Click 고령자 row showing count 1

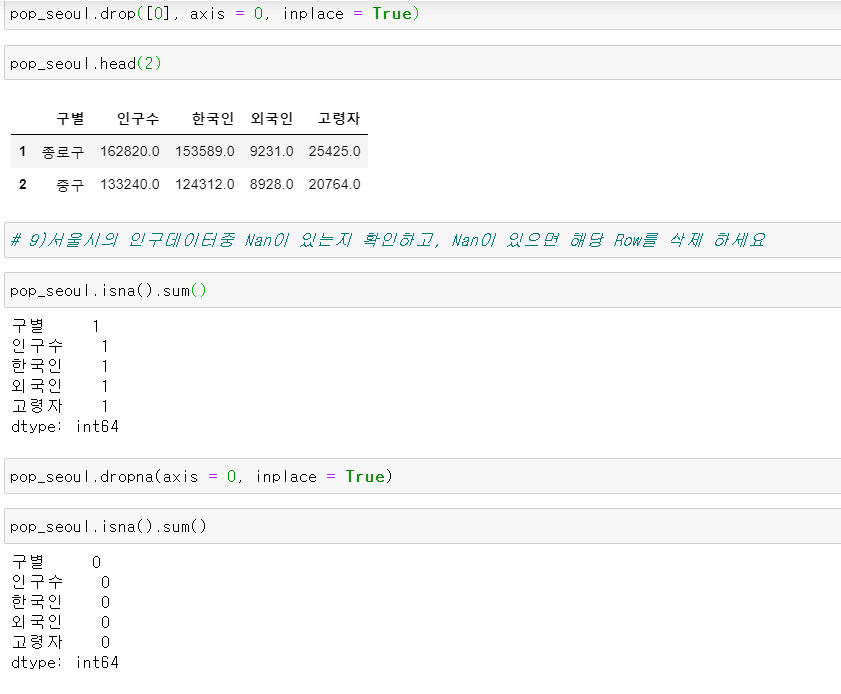coord(60,406)
